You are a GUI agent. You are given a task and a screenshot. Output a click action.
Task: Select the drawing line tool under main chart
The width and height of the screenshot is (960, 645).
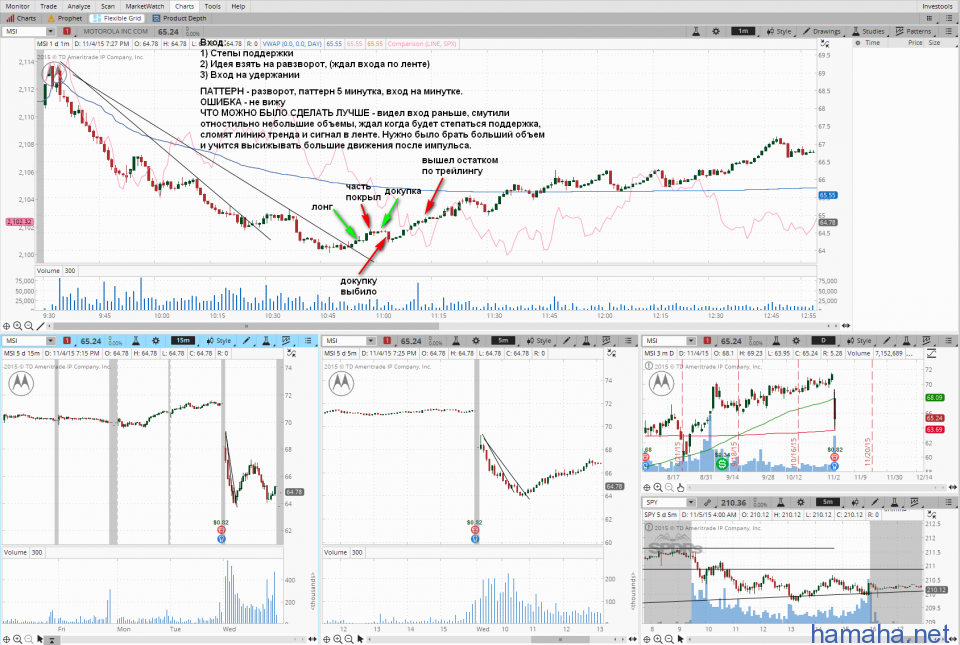coord(40,326)
